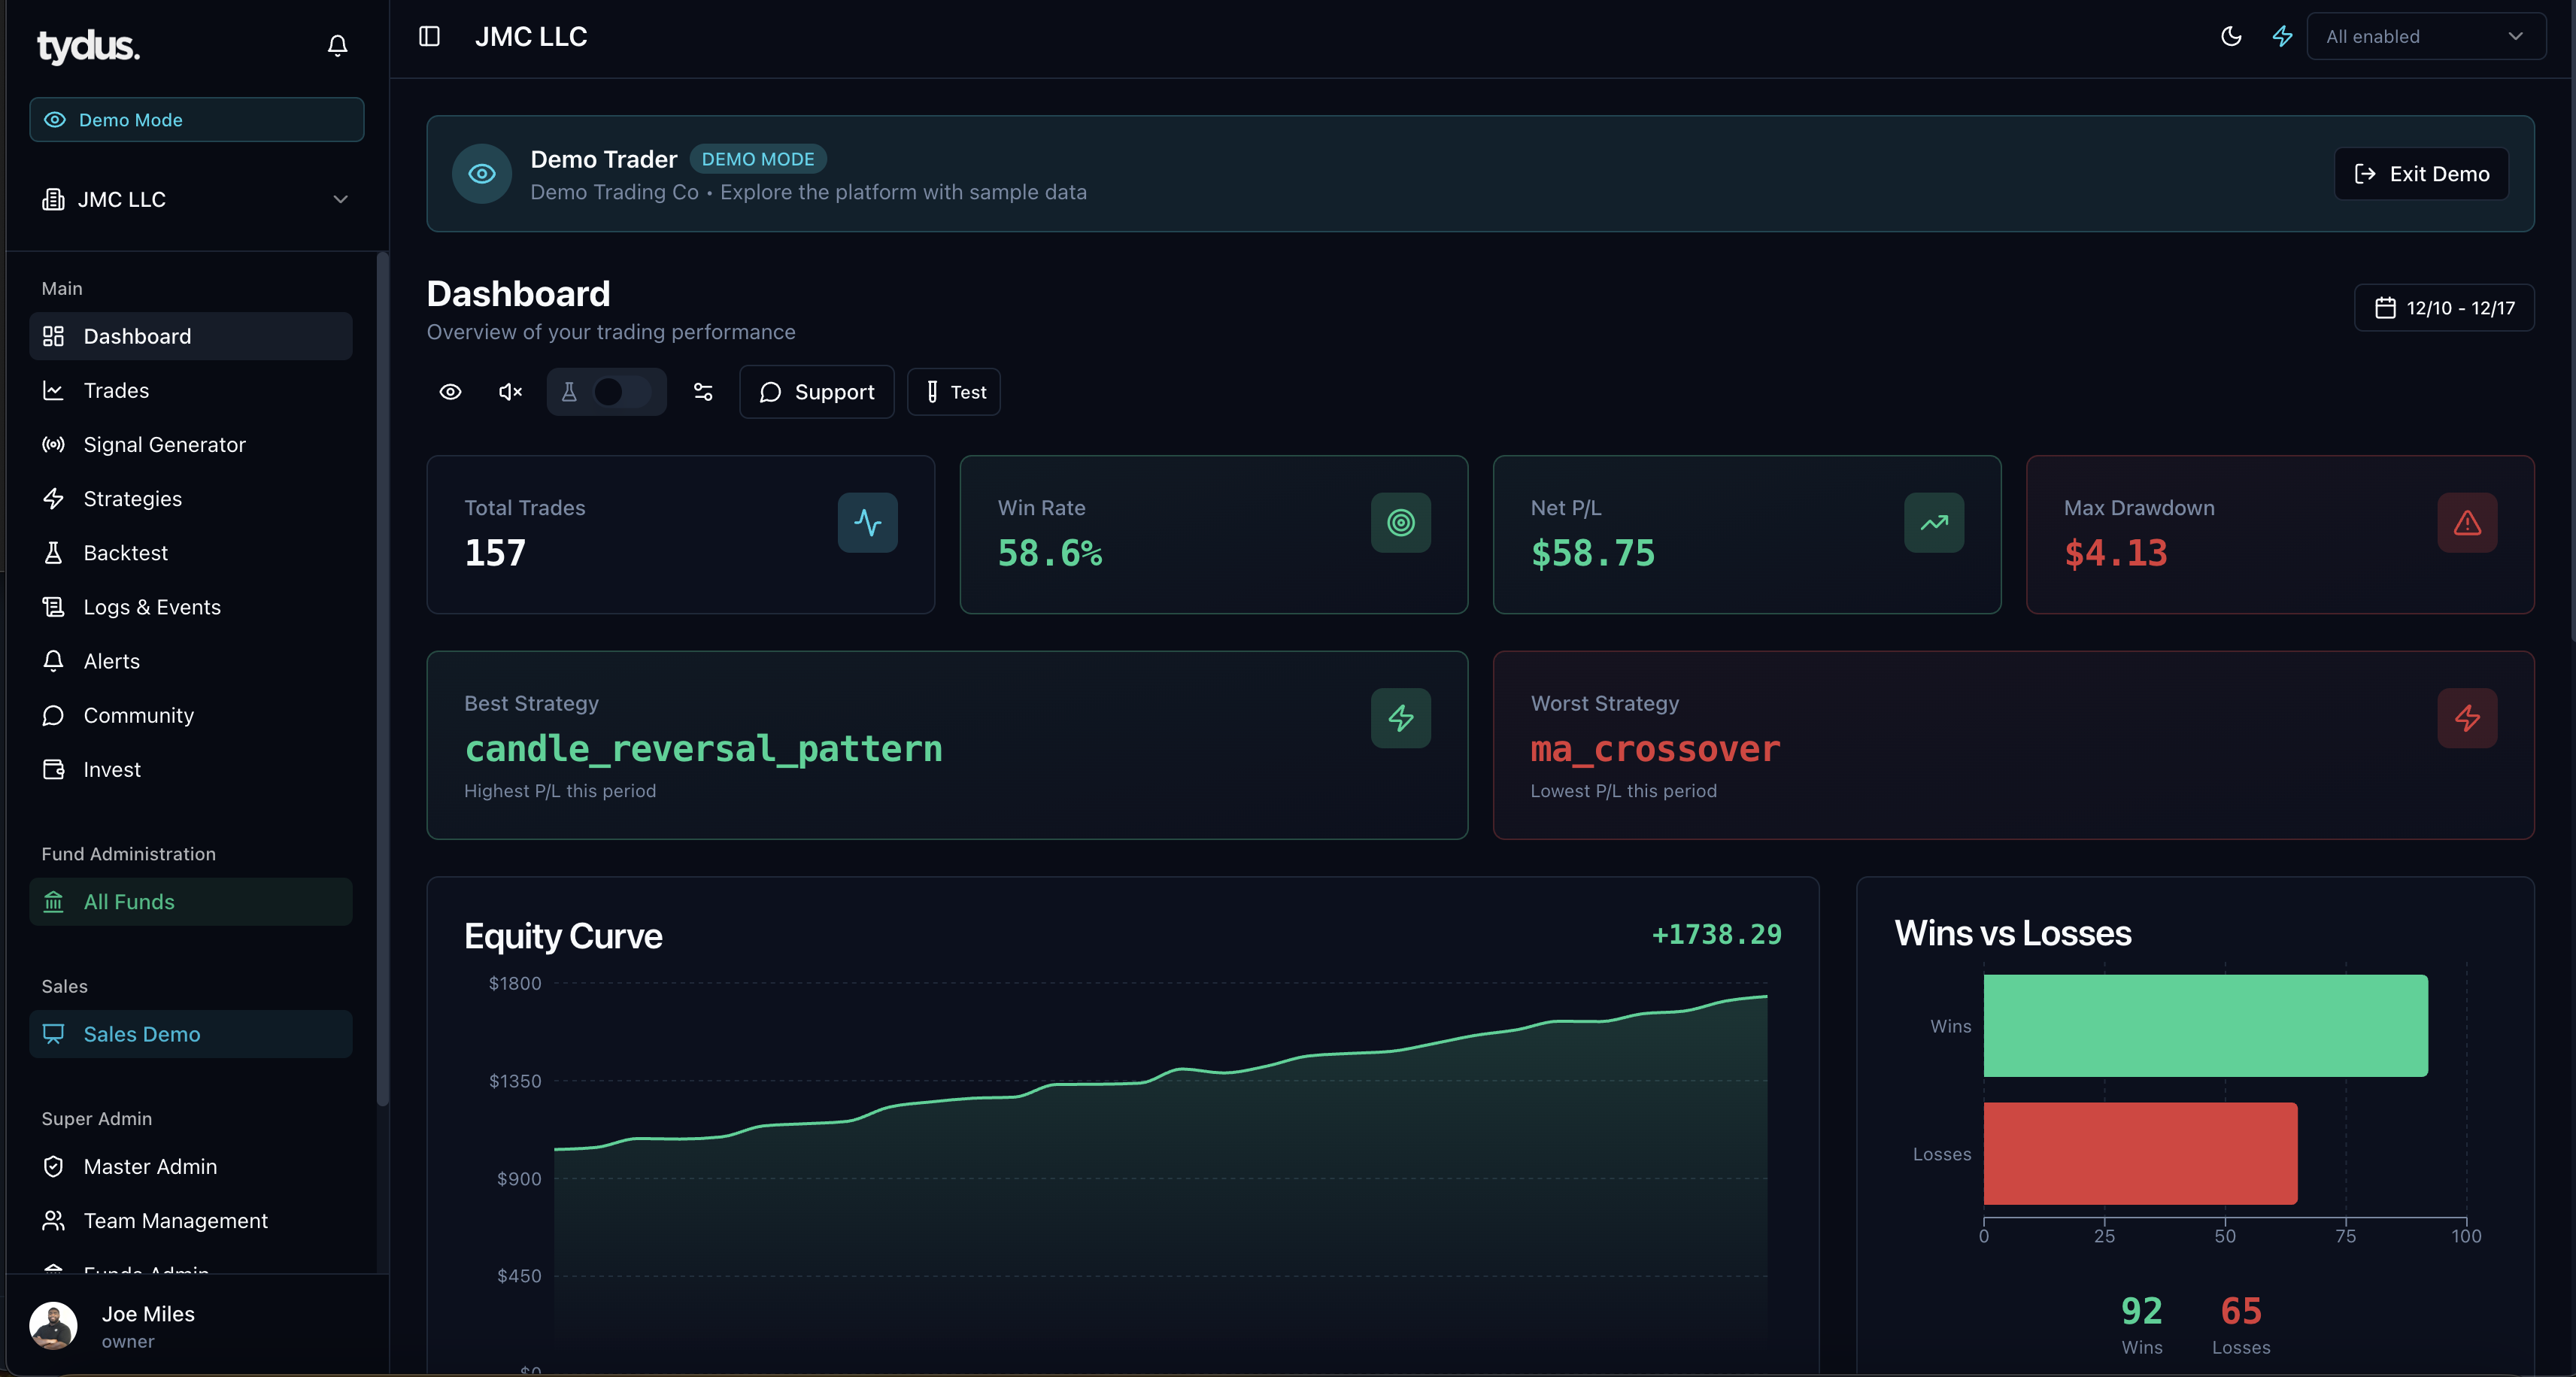The height and width of the screenshot is (1377, 2576).
Task: Mute dashboard sounds with speaker icon
Action: coord(509,392)
